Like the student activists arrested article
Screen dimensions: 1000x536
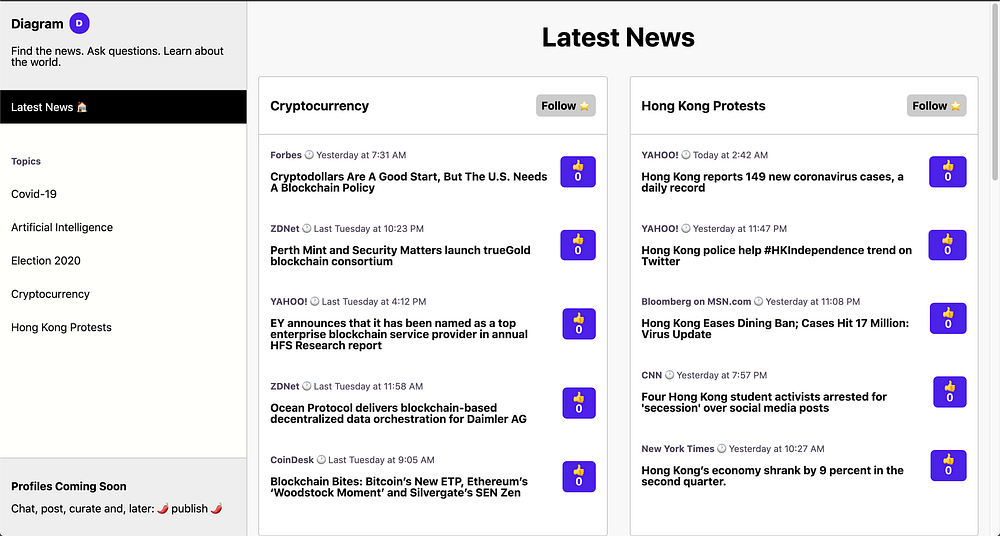coord(950,392)
